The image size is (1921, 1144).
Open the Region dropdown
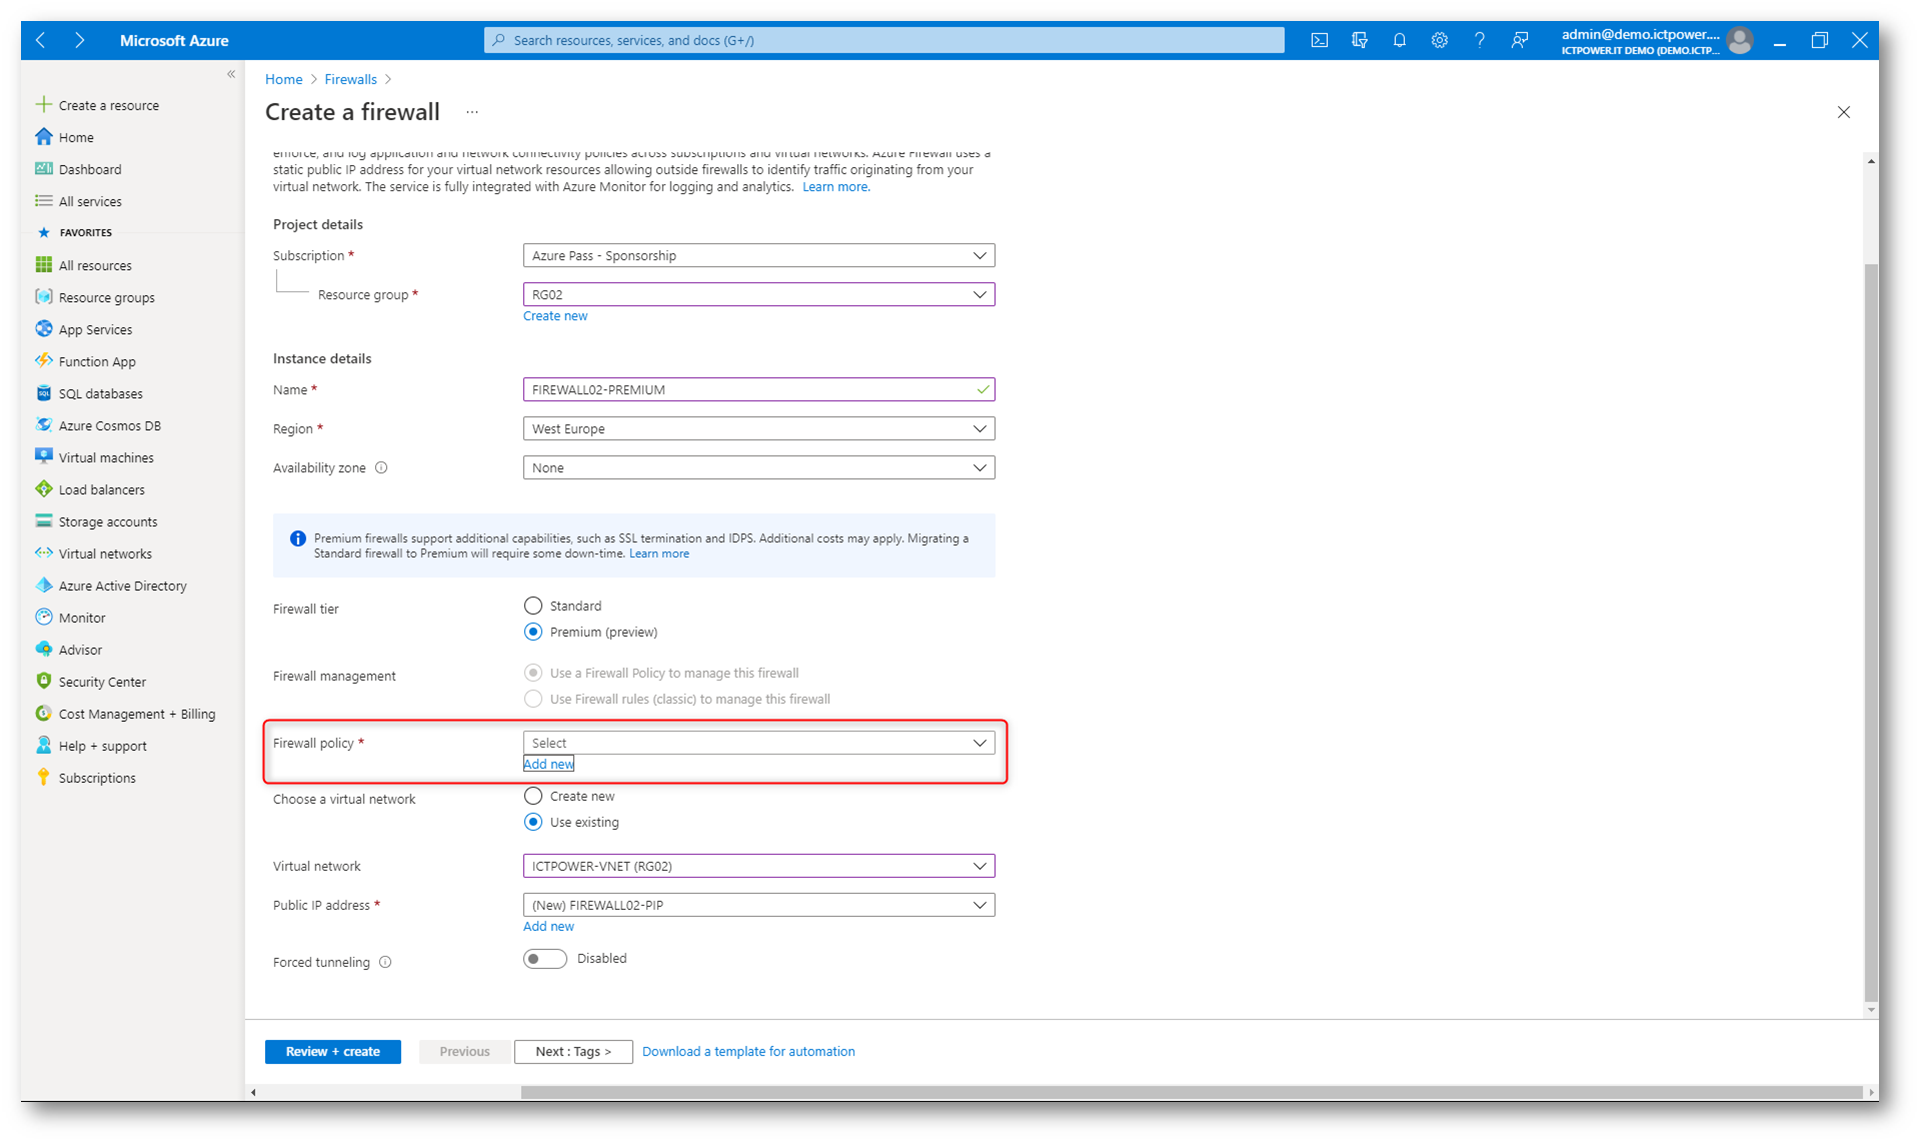tap(759, 428)
